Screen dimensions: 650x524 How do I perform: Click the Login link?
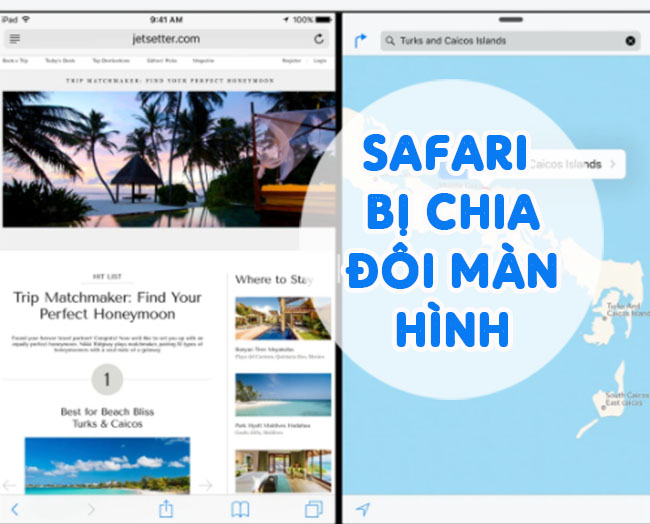click(320, 61)
